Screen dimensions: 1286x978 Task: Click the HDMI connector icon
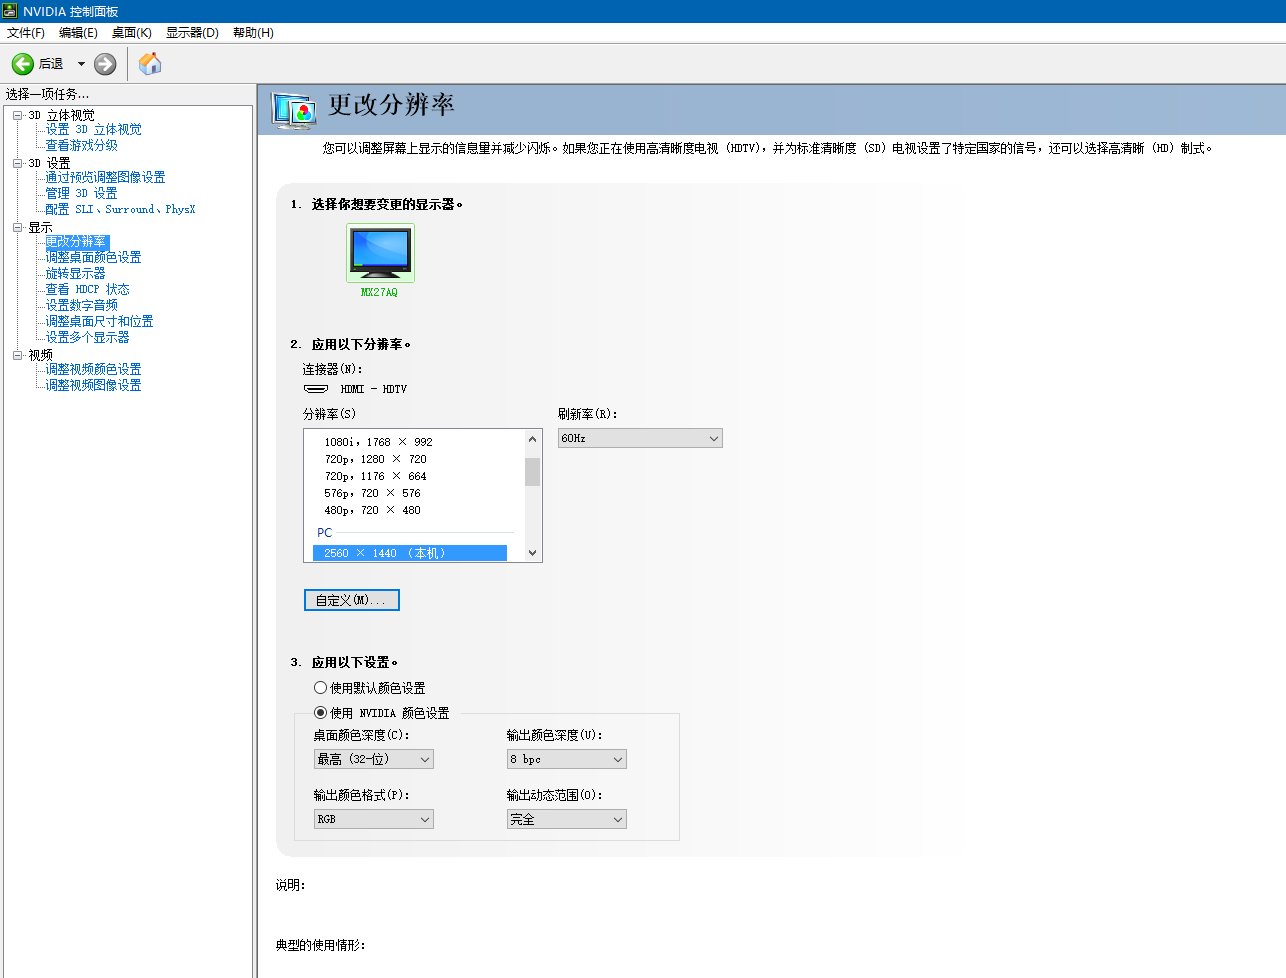click(x=316, y=389)
